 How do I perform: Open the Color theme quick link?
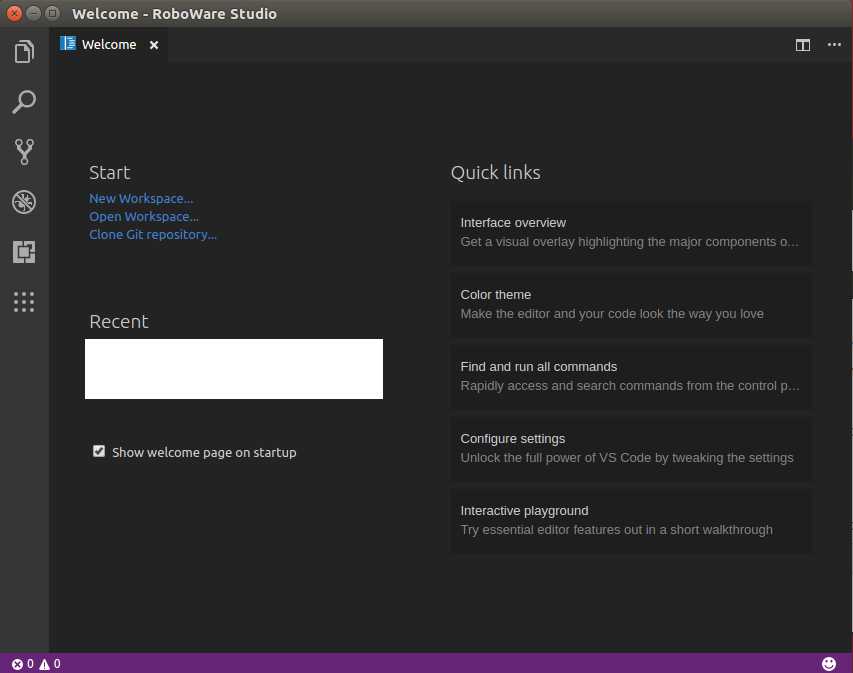click(631, 305)
